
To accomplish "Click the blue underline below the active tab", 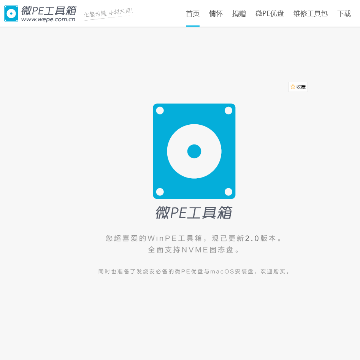I will point(193,26).
